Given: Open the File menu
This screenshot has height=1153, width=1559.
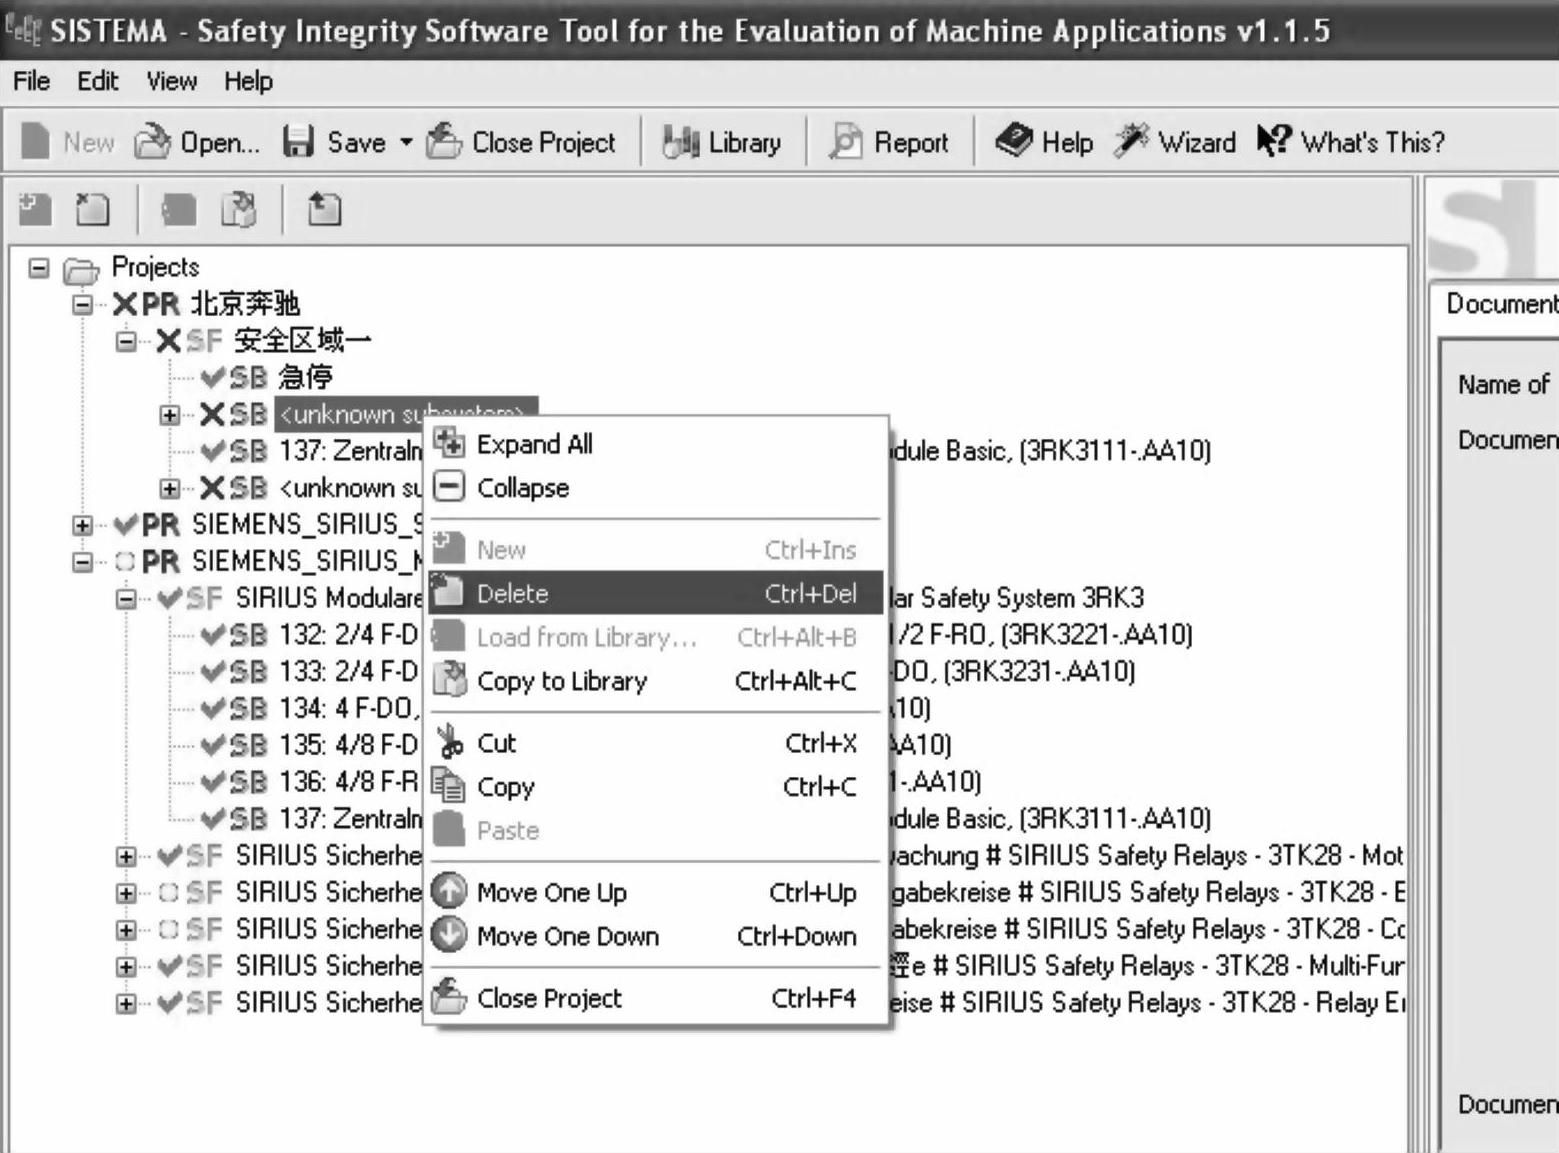Looking at the screenshot, I should tap(31, 81).
